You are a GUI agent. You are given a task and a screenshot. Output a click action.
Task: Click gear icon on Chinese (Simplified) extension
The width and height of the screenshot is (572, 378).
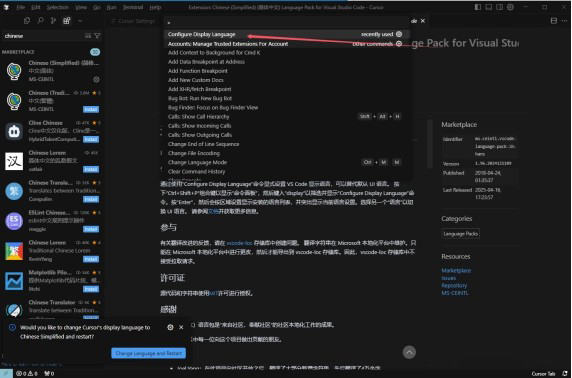[x=96, y=79]
